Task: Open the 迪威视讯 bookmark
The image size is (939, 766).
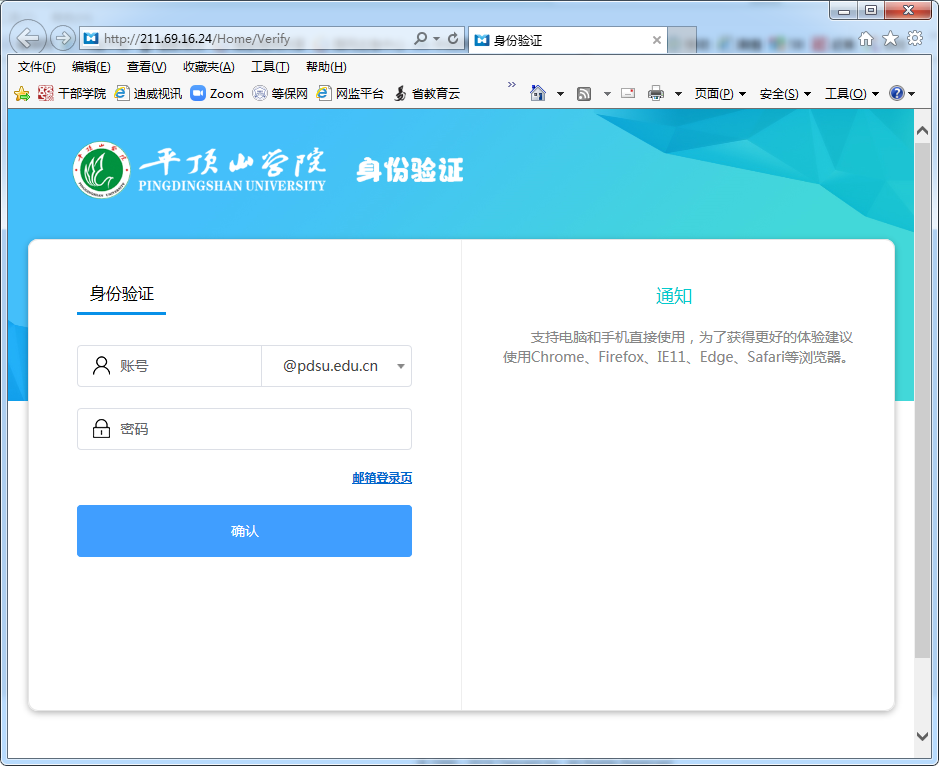Action: coord(149,93)
